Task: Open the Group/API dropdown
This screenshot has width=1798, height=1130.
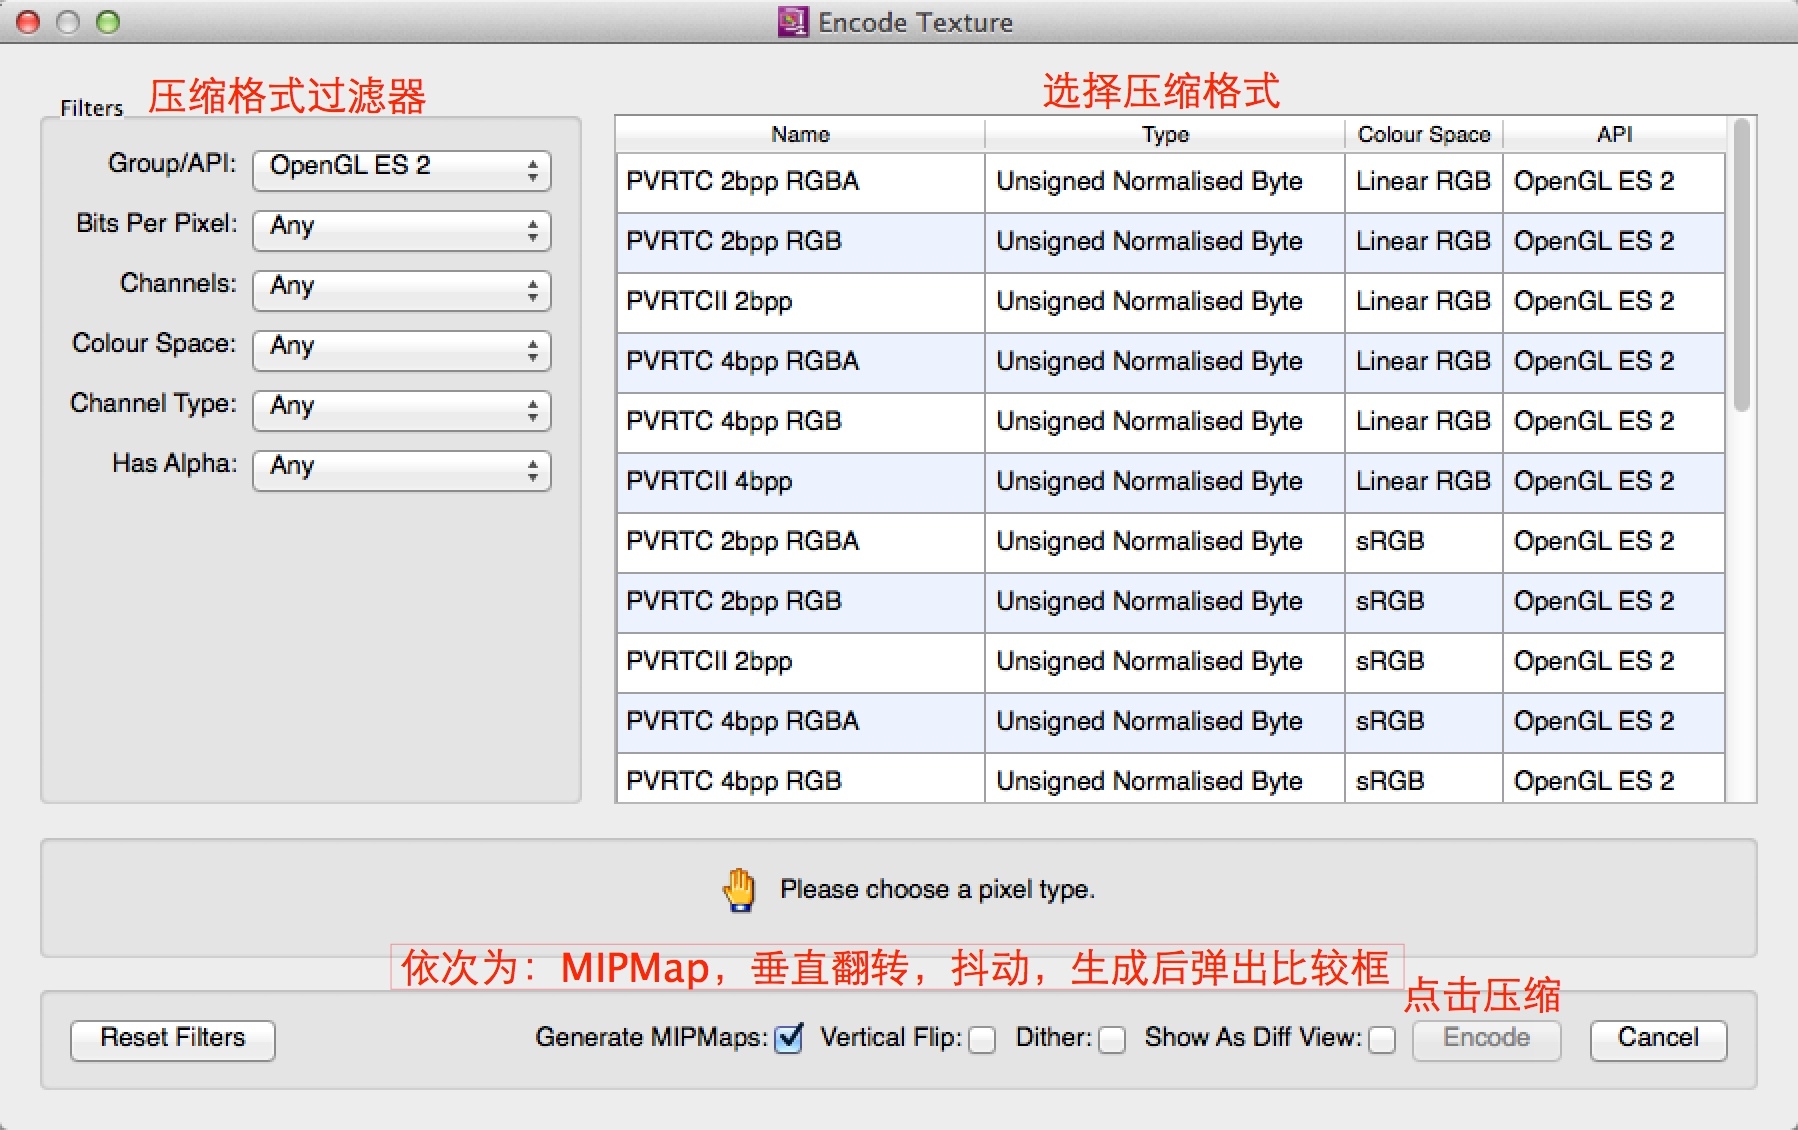Action: [x=400, y=168]
